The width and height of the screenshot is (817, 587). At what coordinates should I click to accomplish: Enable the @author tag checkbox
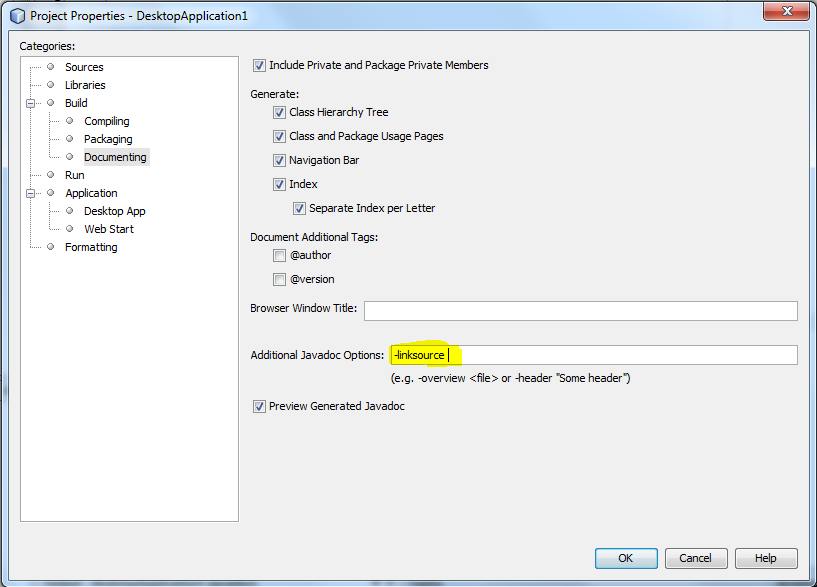(x=279, y=256)
